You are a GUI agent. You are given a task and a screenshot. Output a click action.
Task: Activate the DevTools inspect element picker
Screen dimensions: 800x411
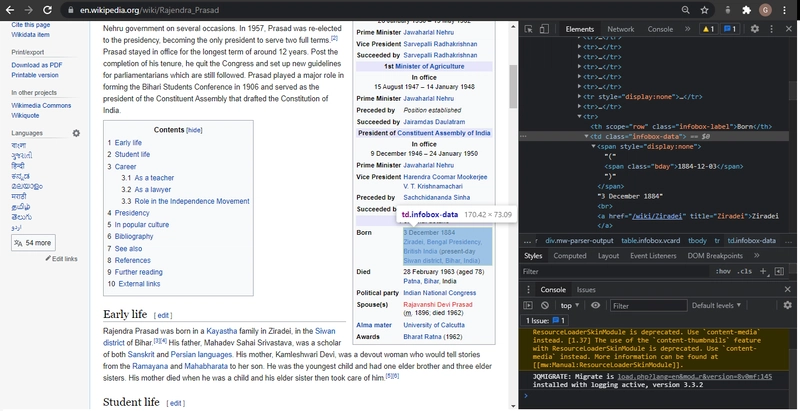click(529, 29)
